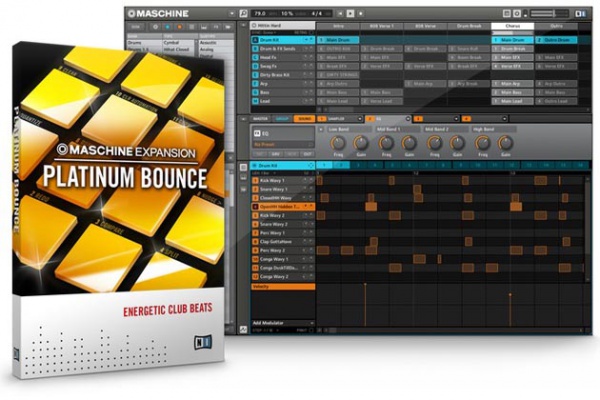The image size is (600, 400).
Task: Set the tempo field showing 79.0
Action: coord(260,13)
